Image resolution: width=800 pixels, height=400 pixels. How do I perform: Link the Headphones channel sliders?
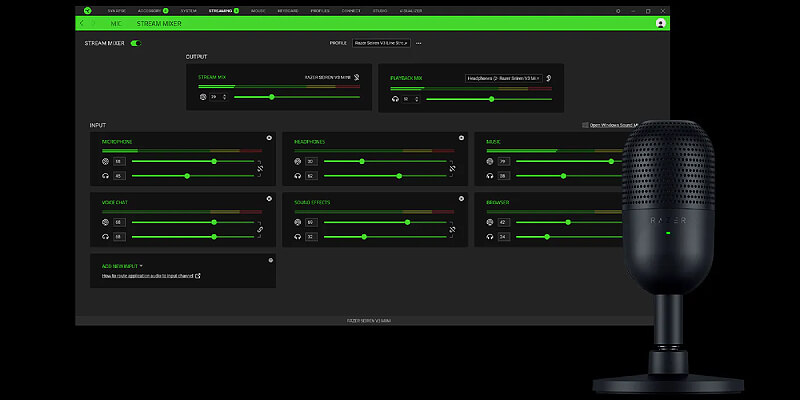point(452,168)
